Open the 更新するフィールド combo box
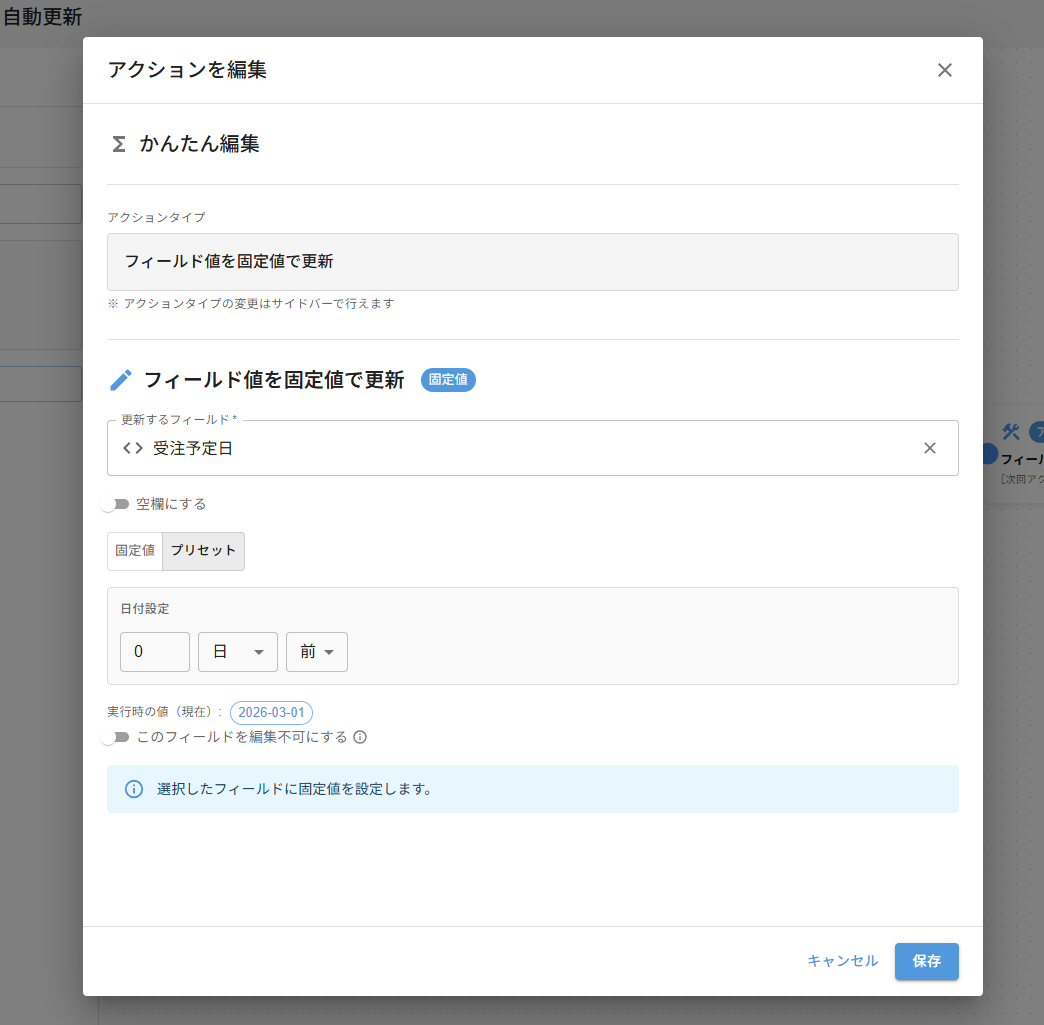Image resolution: width=1044 pixels, height=1025 pixels. (x=520, y=448)
